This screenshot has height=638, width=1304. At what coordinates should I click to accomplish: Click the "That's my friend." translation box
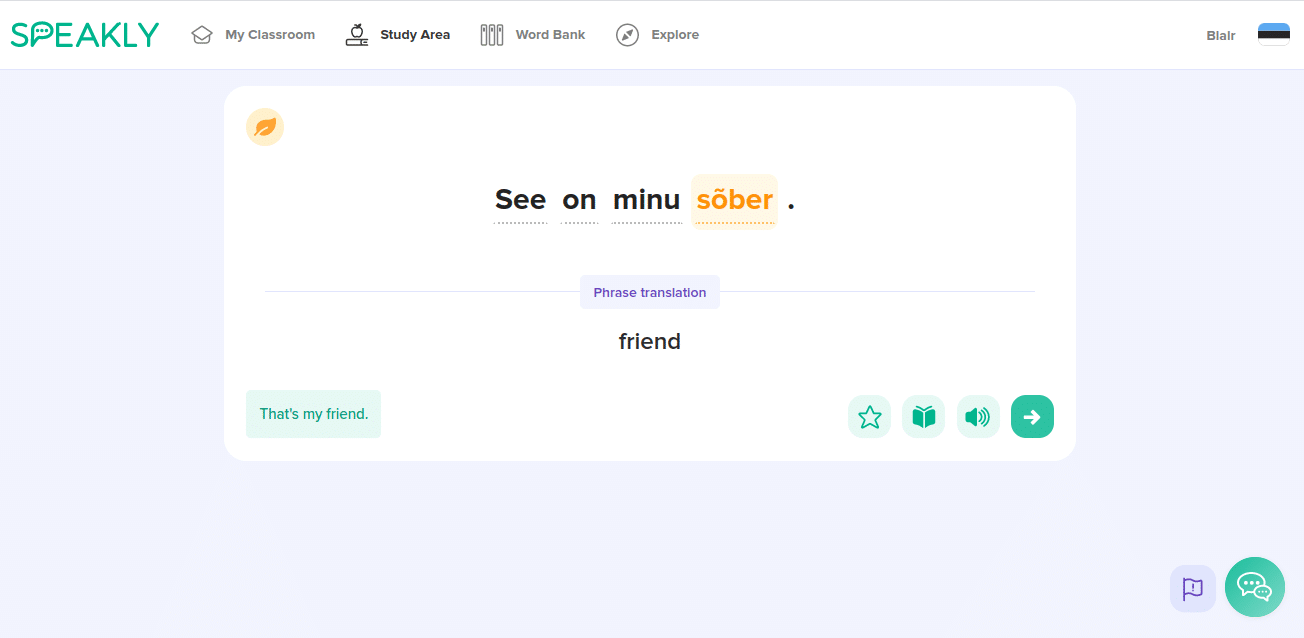(313, 414)
